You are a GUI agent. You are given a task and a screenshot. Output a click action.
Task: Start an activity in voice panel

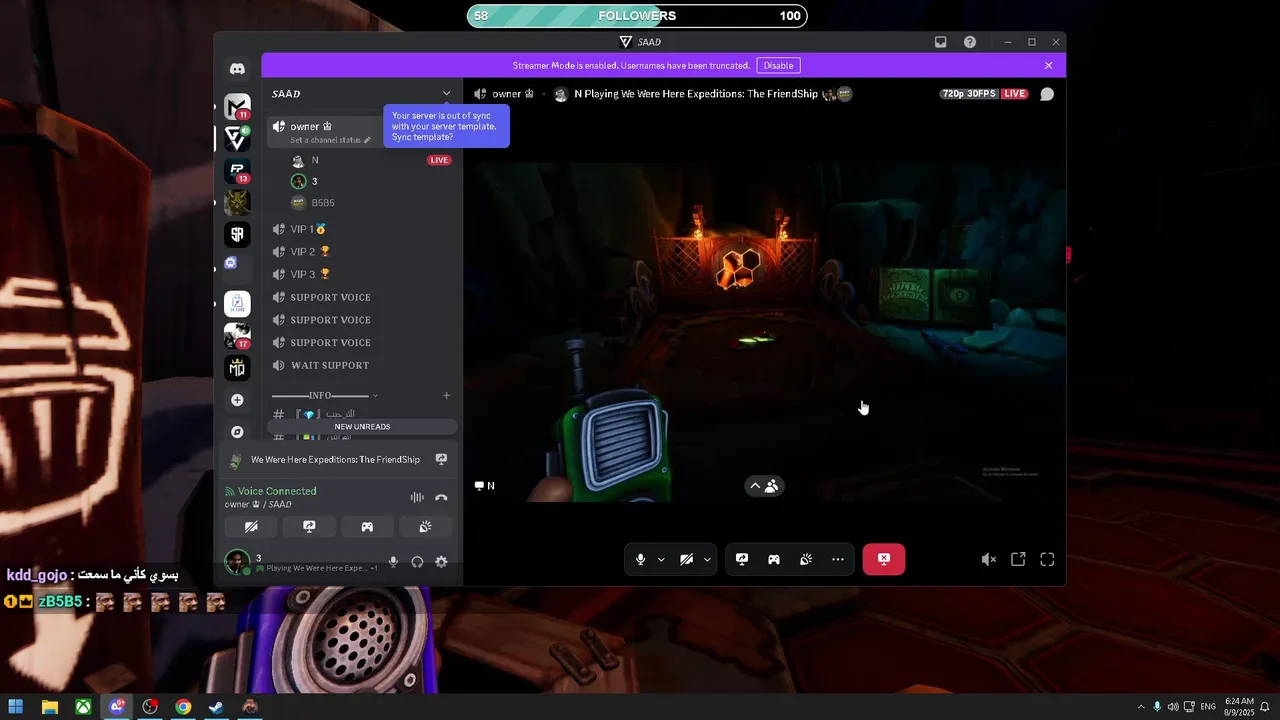[x=367, y=527]
